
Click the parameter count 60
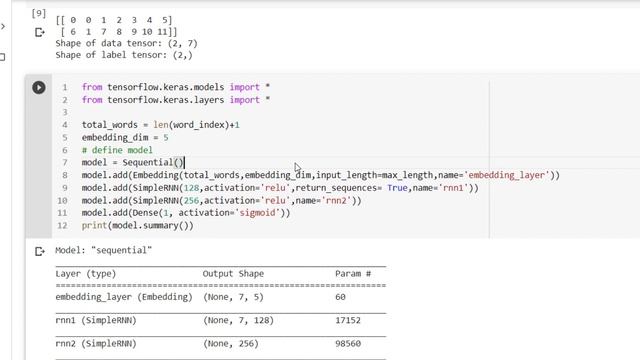point(340,297)
